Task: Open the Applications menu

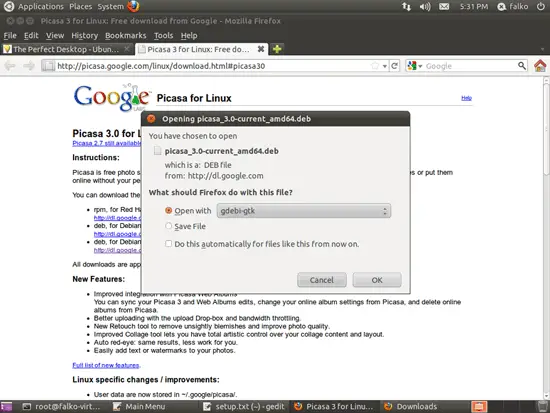Action: pos(41,6)
